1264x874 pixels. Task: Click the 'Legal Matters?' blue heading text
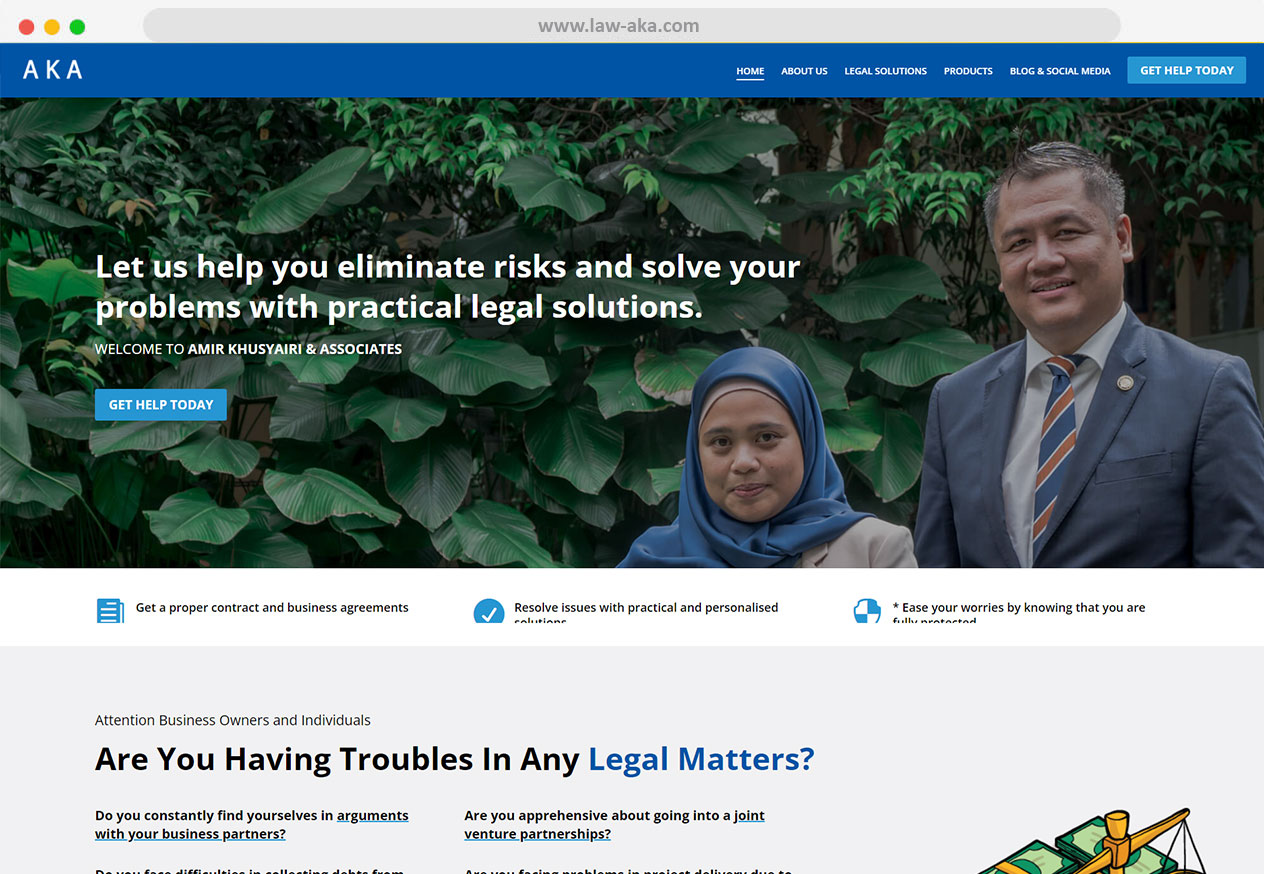701,759
